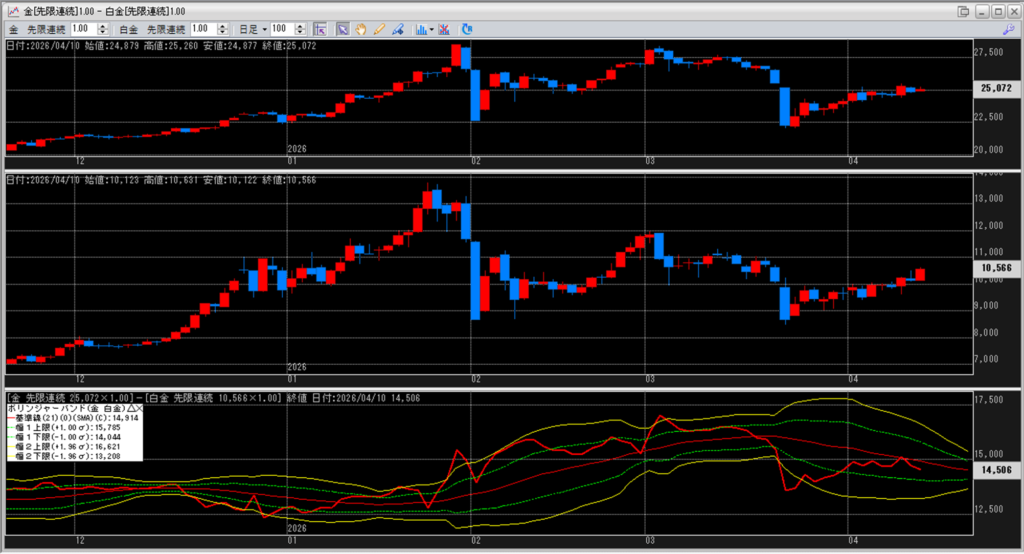Viewport: 1024px width, 554px height.
Task: Click the window title 金[先限連続]1.00 - 白金[先限連続]1.00
Action: point(104,11)
